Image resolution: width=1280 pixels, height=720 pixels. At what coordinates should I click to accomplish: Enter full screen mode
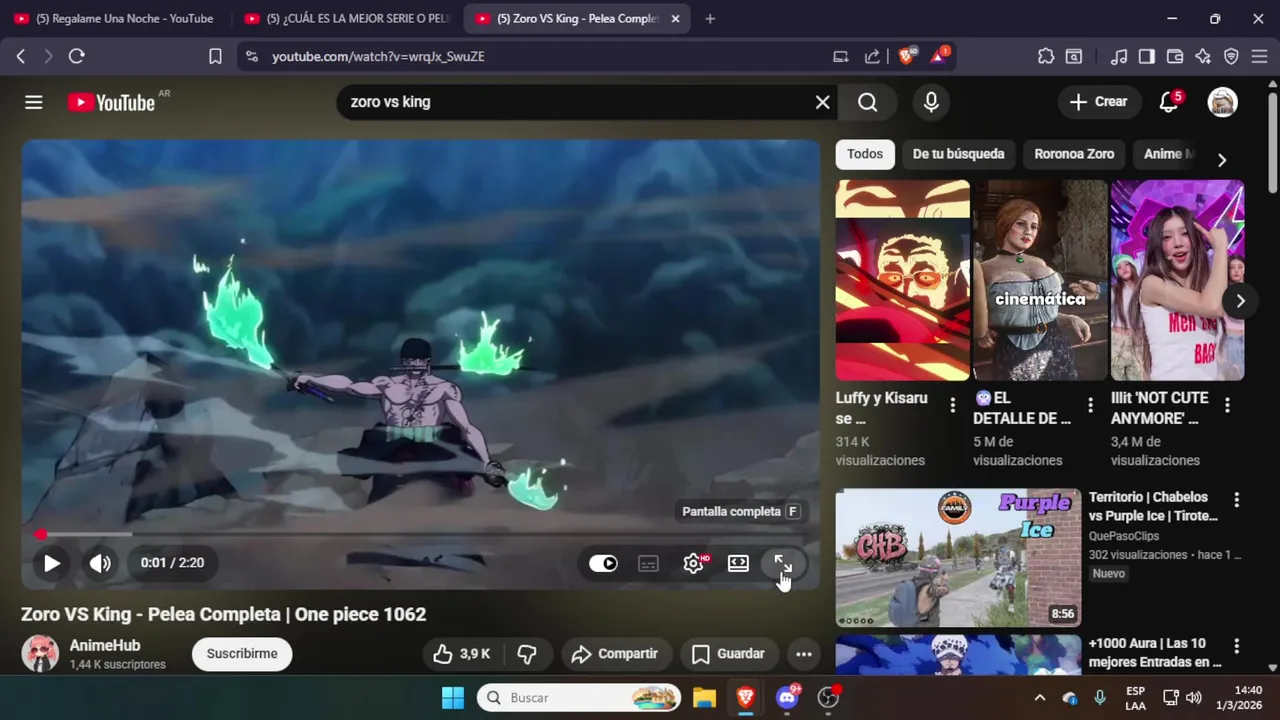click(783, 564)
